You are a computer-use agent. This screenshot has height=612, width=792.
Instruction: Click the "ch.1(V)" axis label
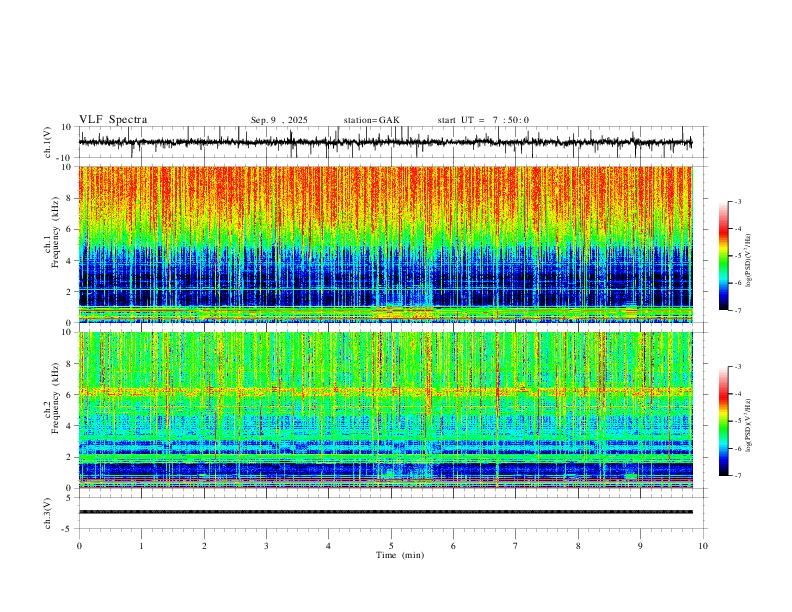click(48, 142)
